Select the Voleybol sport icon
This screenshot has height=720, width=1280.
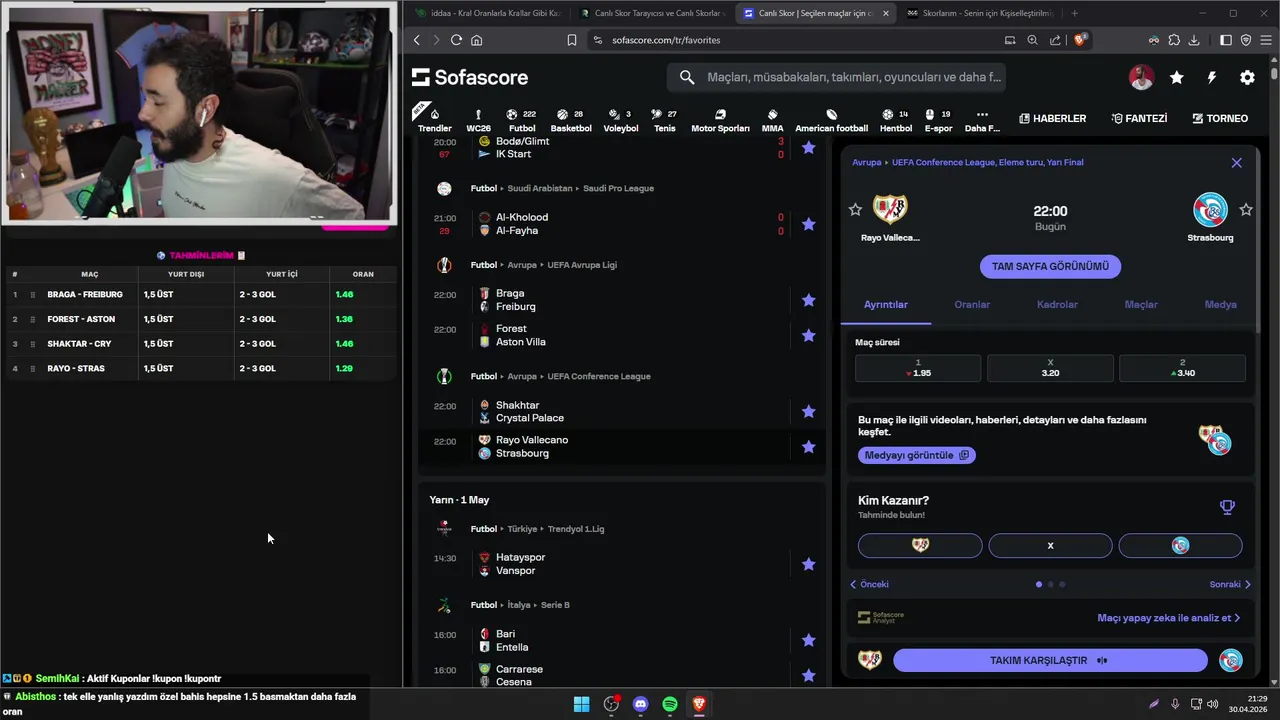[620, 118]
